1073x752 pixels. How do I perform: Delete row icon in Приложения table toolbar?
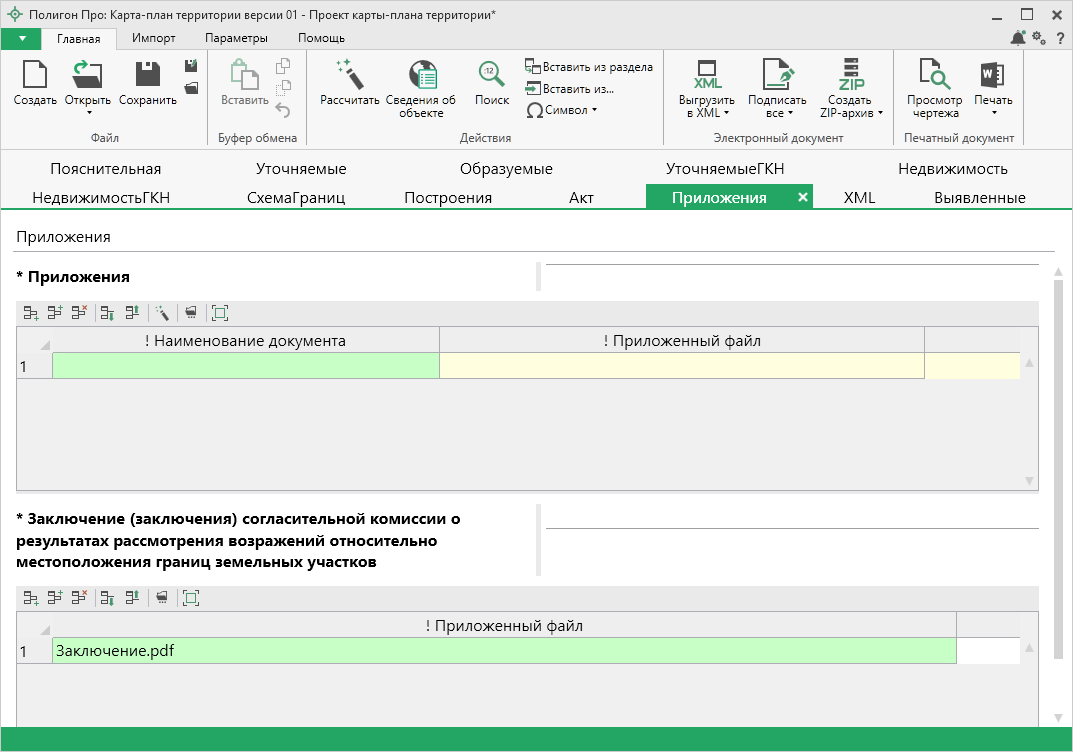coord(79,313)
